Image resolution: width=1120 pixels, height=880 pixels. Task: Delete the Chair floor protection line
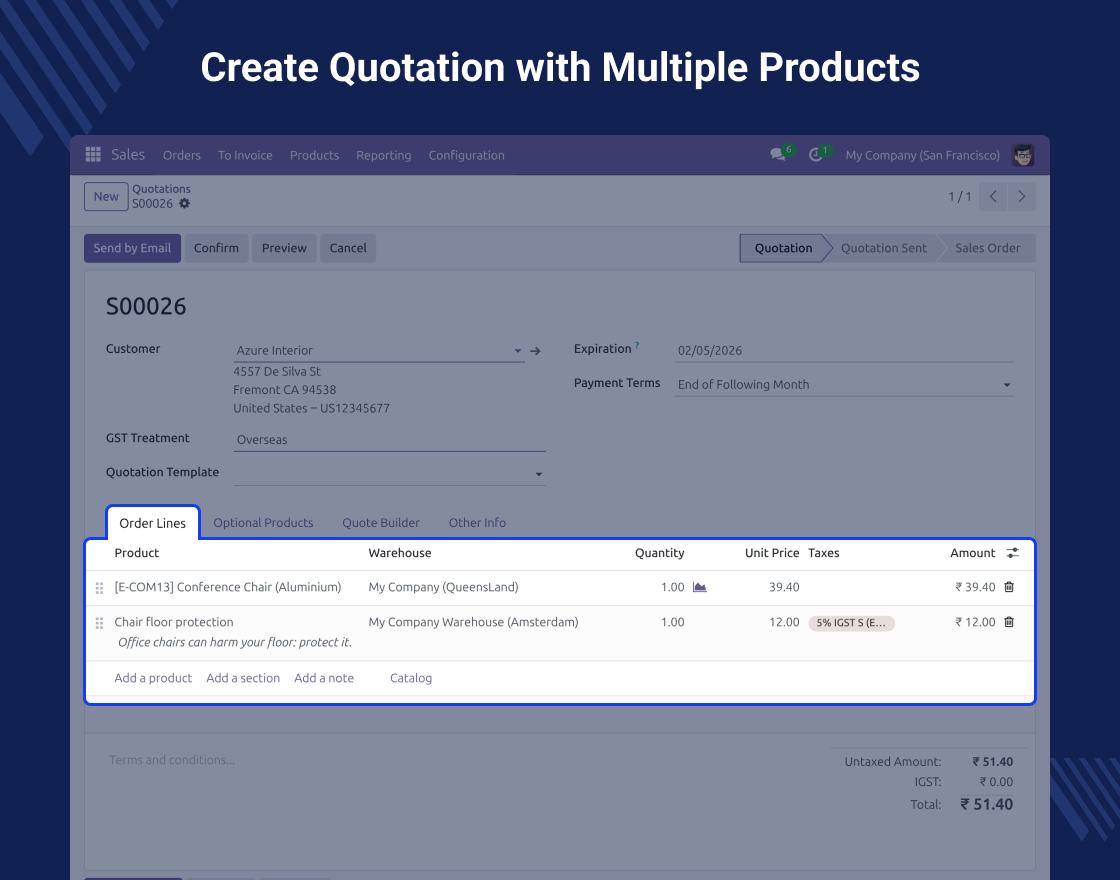[x=1009, y=622]
